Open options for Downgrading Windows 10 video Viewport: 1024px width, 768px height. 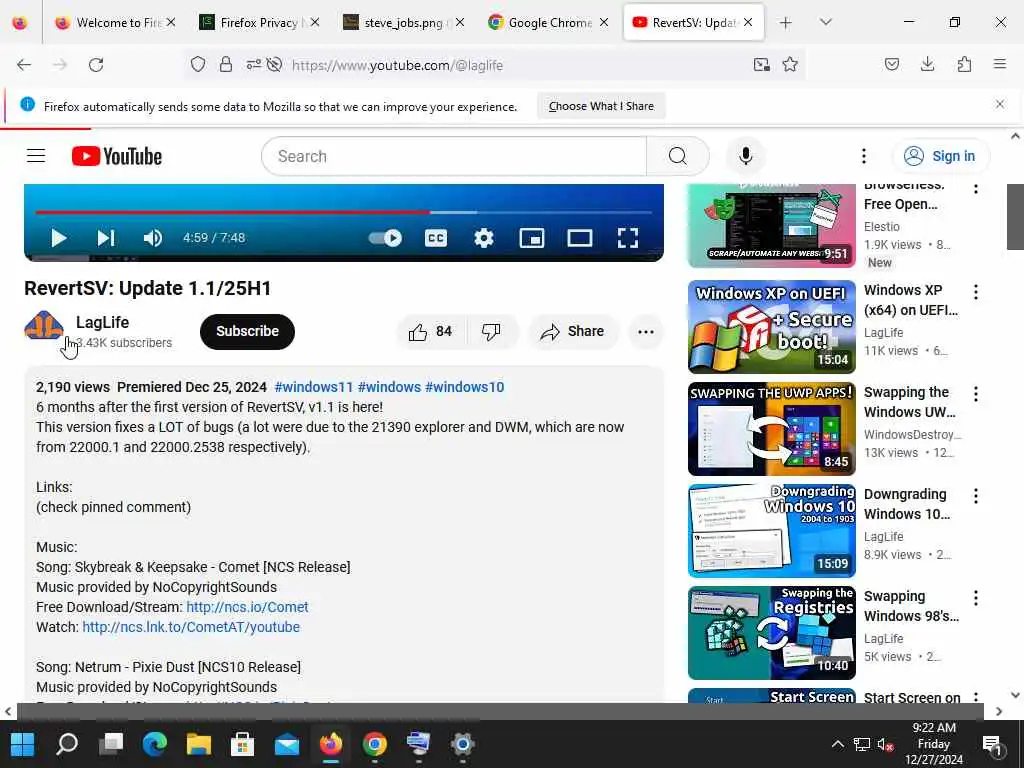976,496
